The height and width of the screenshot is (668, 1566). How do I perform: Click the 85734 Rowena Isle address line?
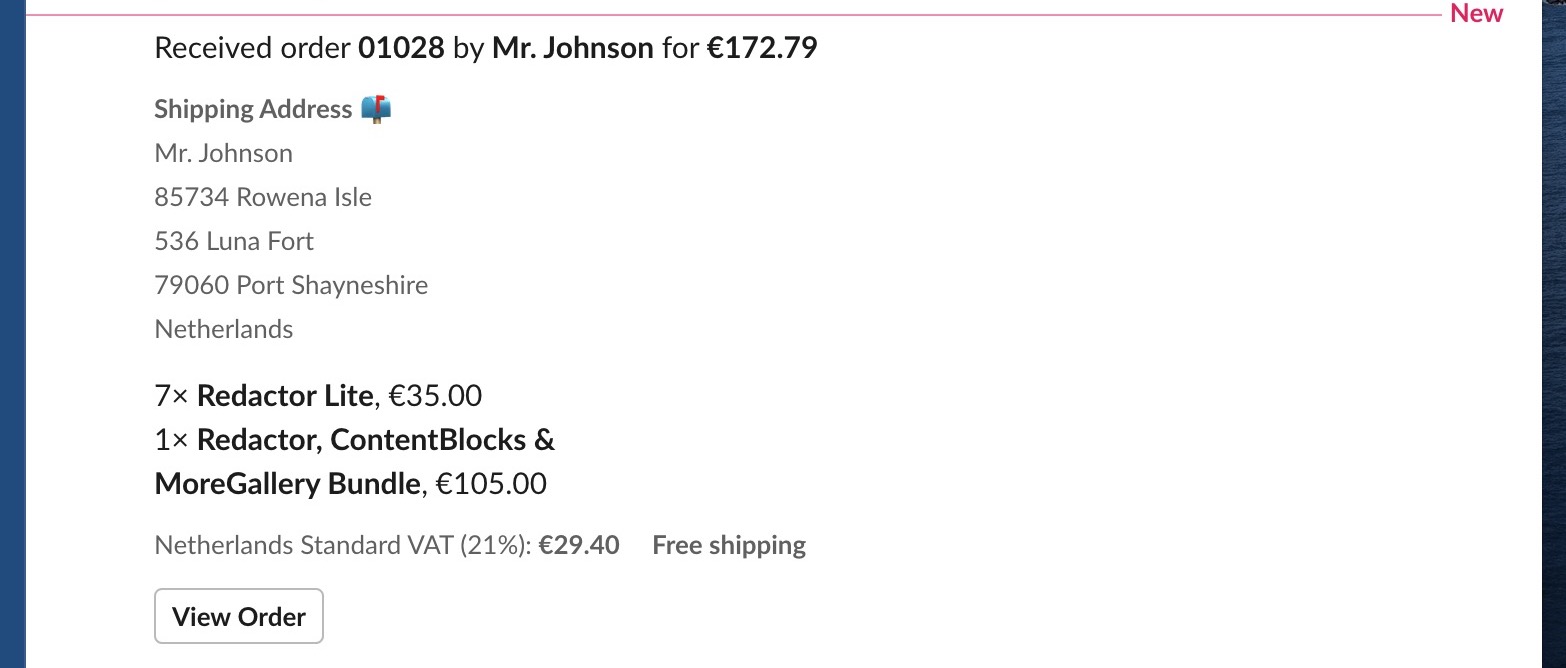coord(263,197)
